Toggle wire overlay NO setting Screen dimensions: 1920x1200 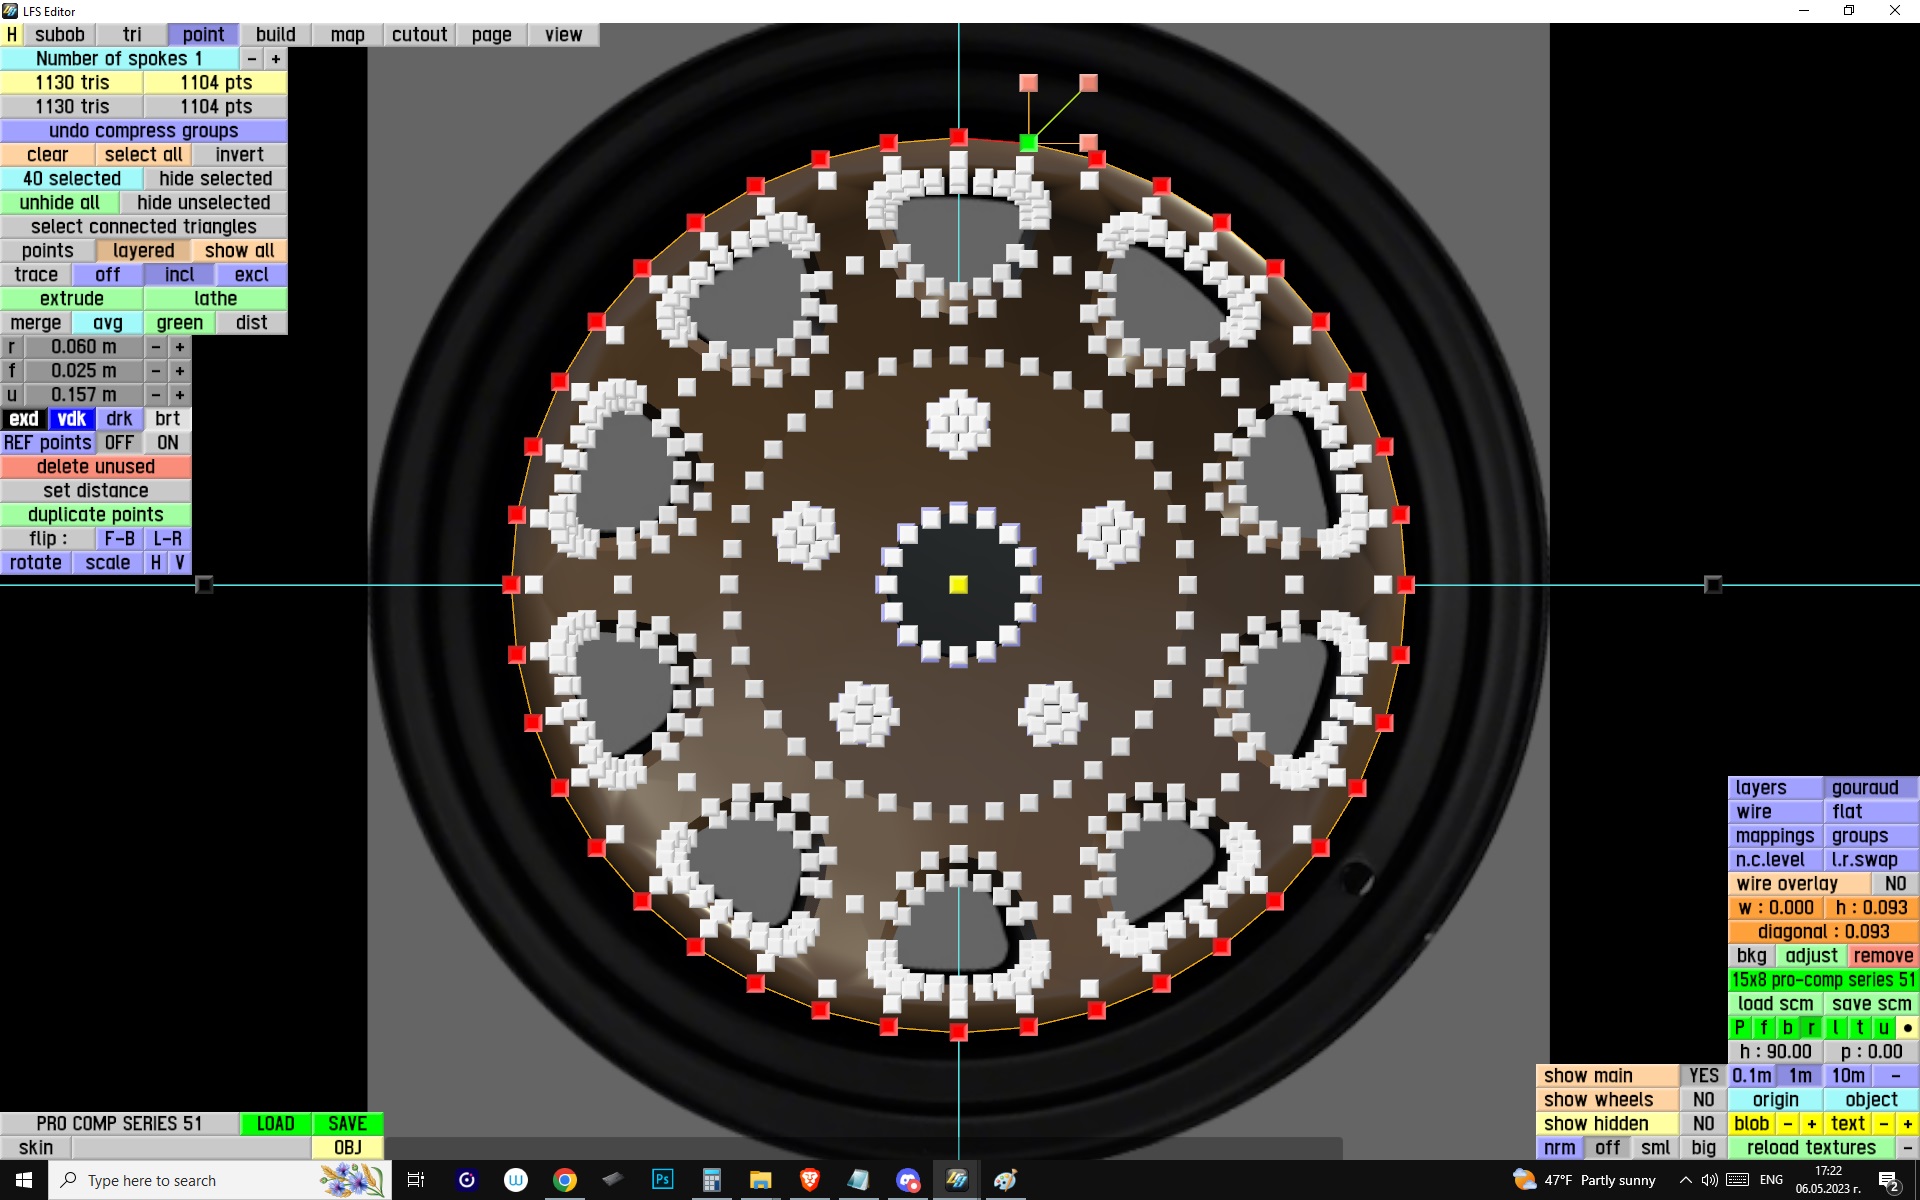point(1894,884)
